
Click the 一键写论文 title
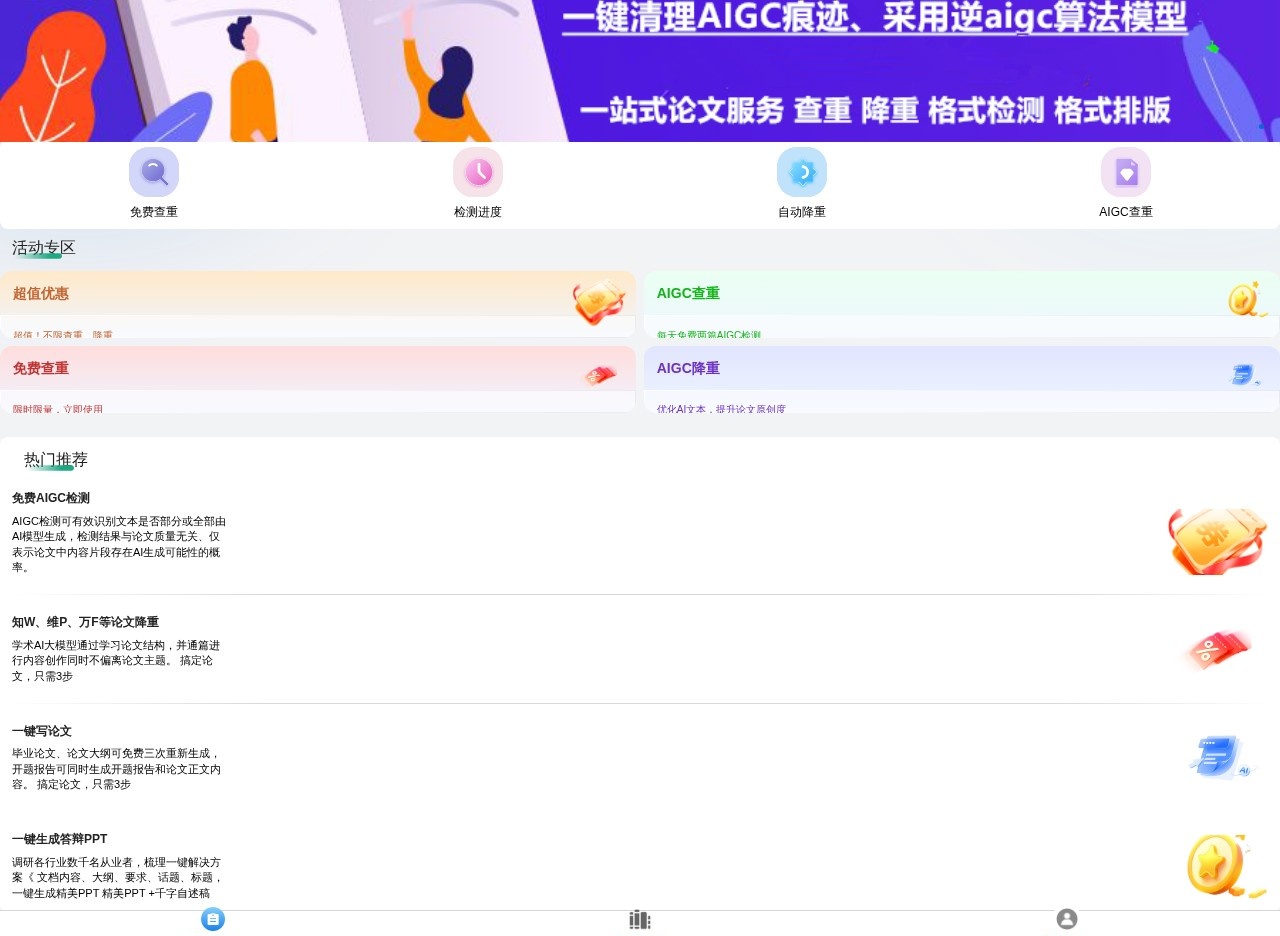(42, 731)
